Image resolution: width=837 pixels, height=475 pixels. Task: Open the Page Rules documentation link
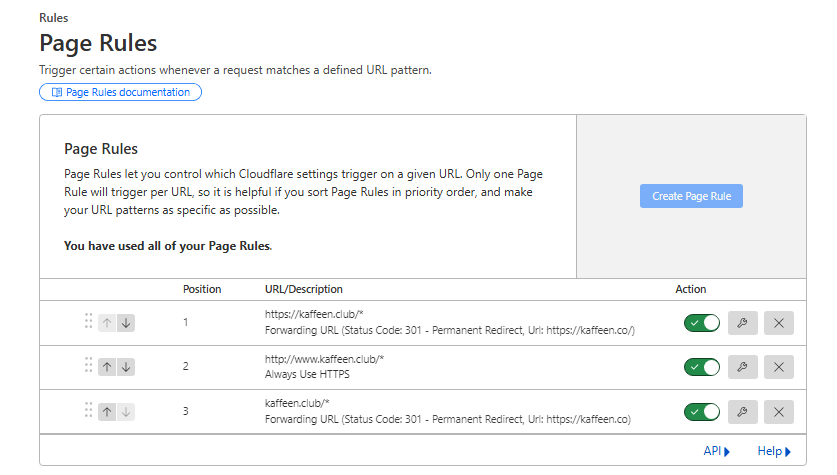click(120, 92)
